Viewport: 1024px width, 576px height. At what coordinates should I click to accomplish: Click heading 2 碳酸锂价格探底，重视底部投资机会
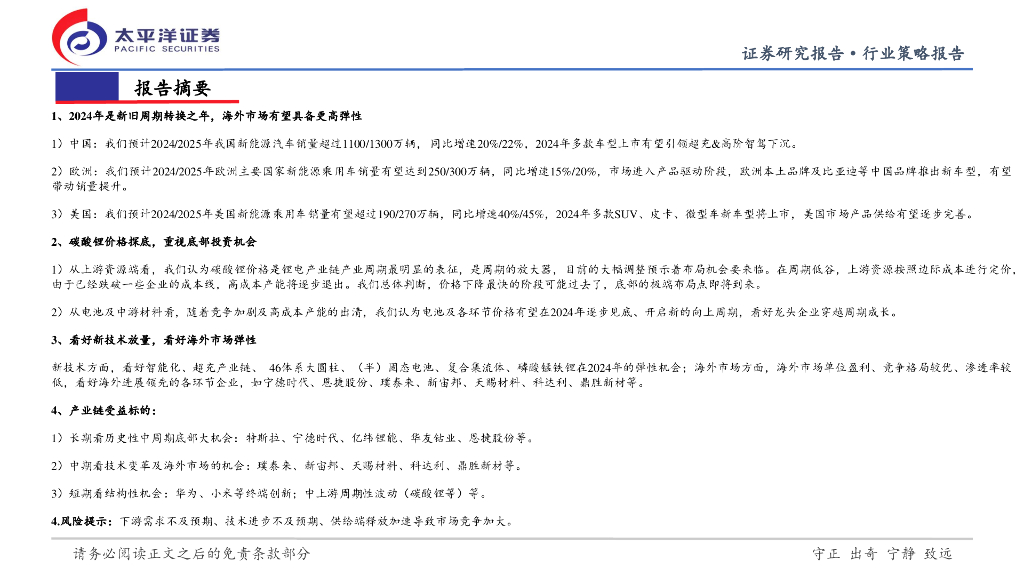click(154, 242)
